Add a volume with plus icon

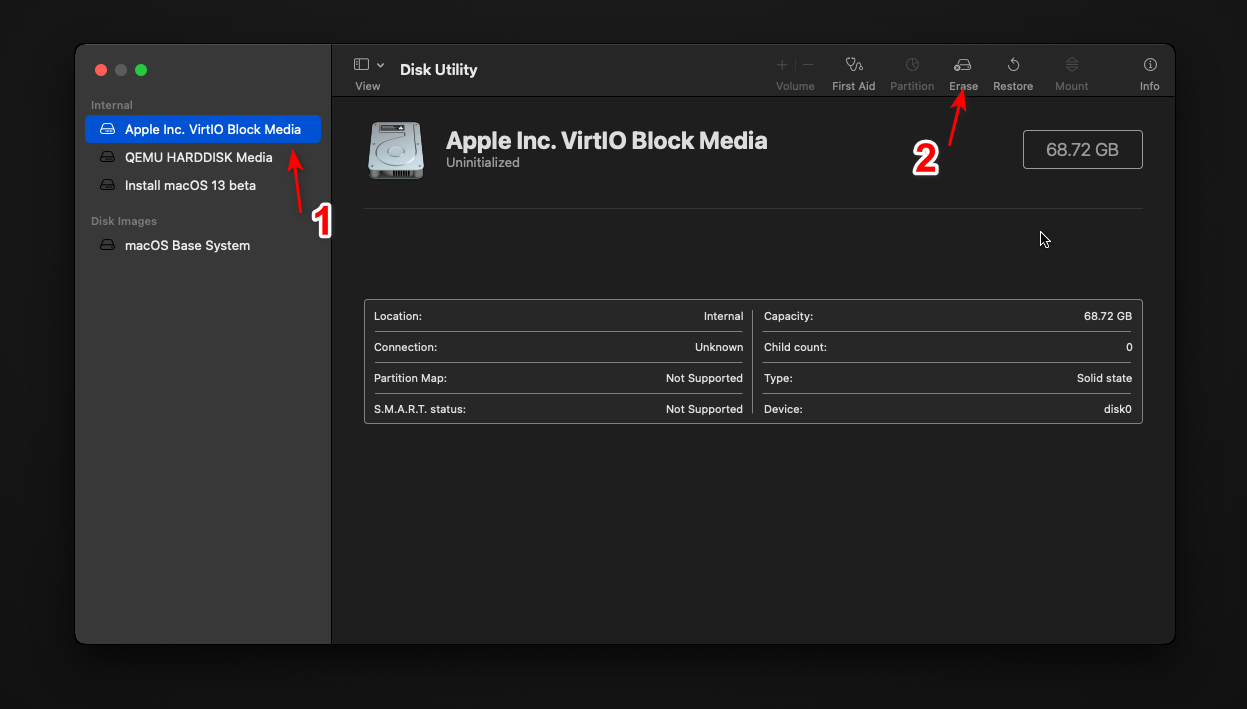(782, 65)
